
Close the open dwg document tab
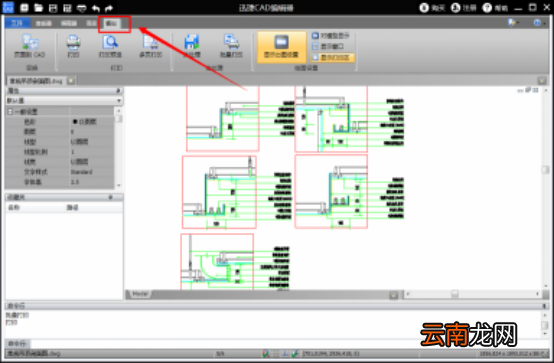(x=71, y=81)
